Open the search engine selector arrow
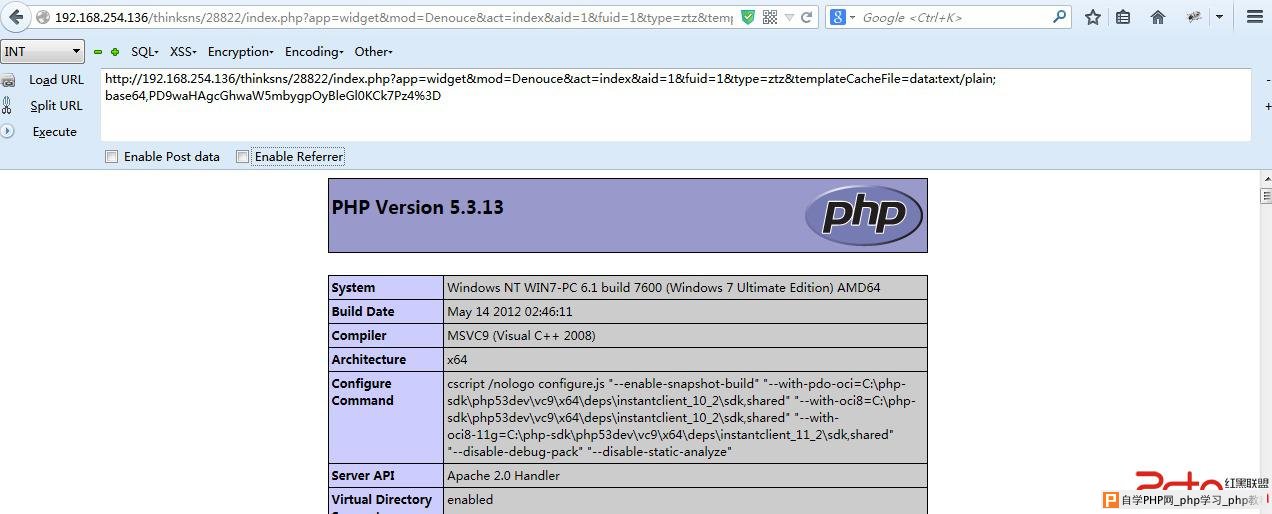The height and width of the screenshot is (514, 1272). (x=850, y=18)
